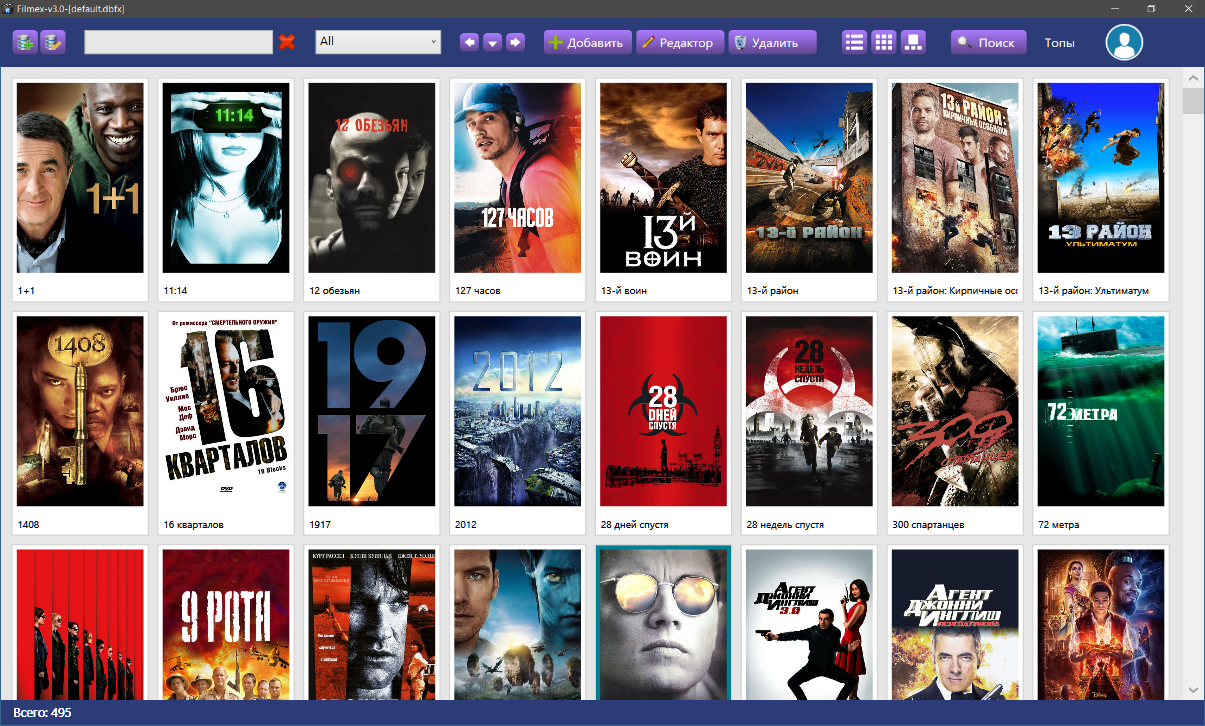Switch to grid view mode
1205x726 pixels.
[x=883, y=42]
